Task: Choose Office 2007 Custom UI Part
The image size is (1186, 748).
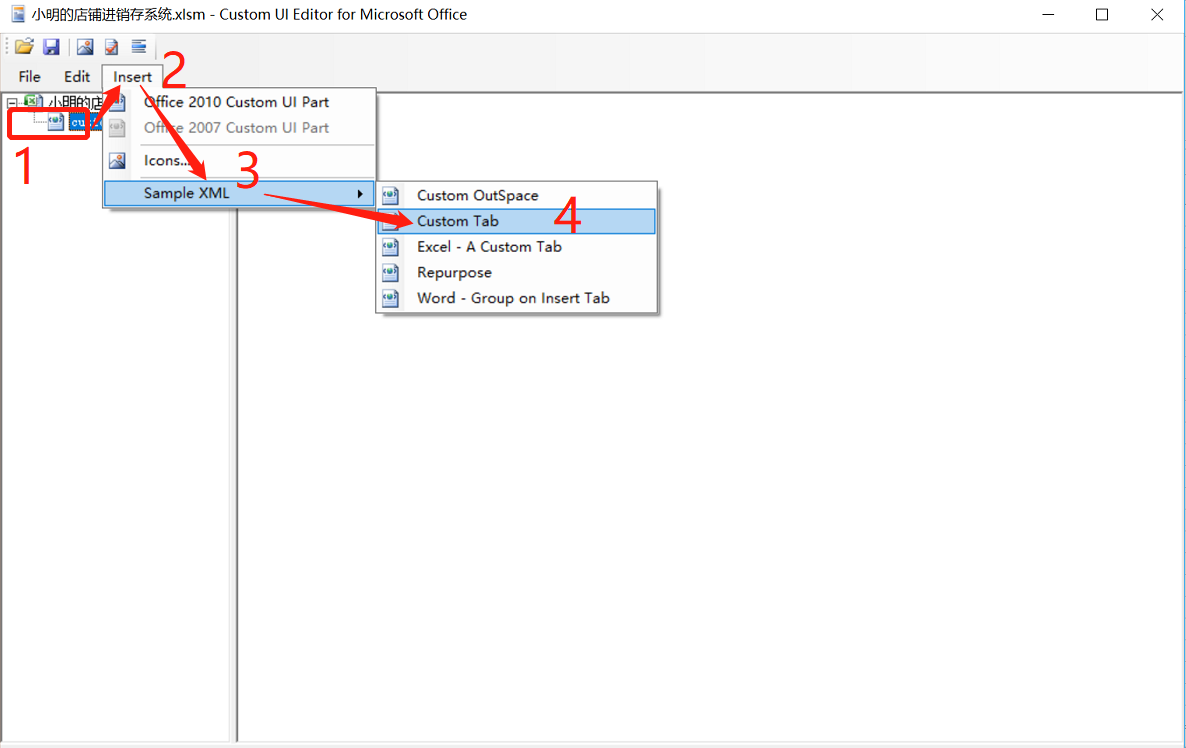Action: (x=239, y=128)
